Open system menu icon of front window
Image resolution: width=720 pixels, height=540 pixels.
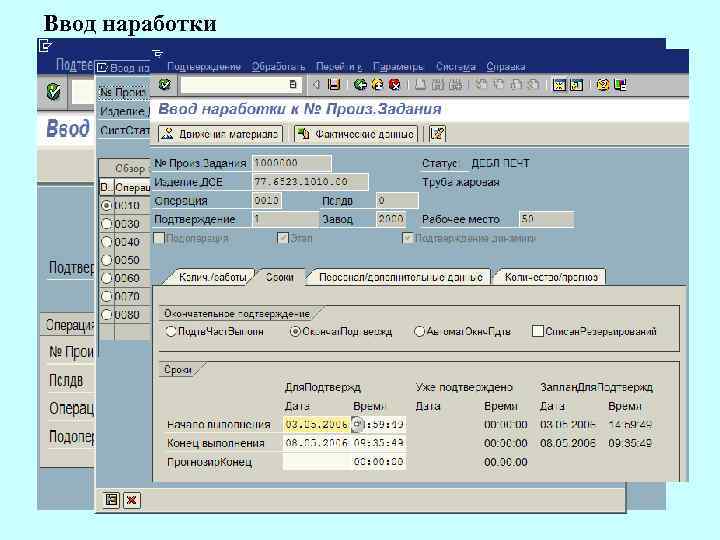tap(158, 53)
